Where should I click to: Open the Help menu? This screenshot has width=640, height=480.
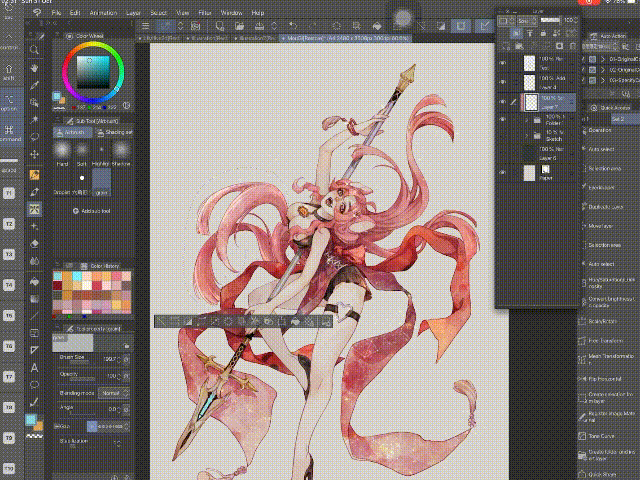(x=258, y=13)
